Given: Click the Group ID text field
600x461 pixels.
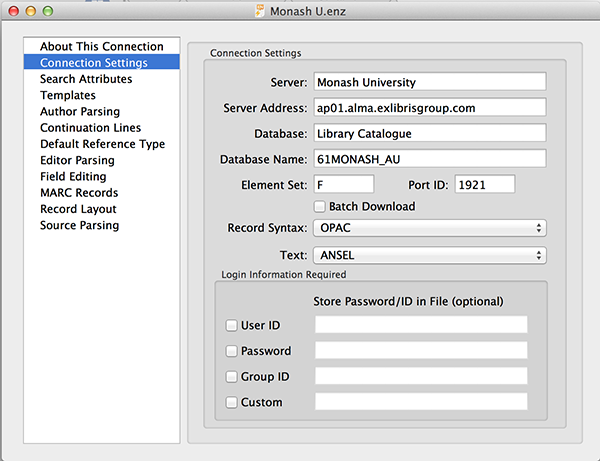Looking at the screenshot, I should (421, 376).
